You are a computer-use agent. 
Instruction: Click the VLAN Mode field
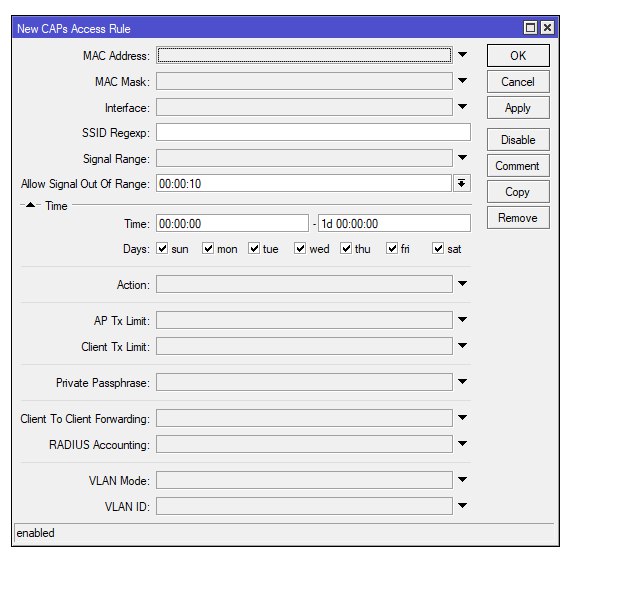(304, 480)
